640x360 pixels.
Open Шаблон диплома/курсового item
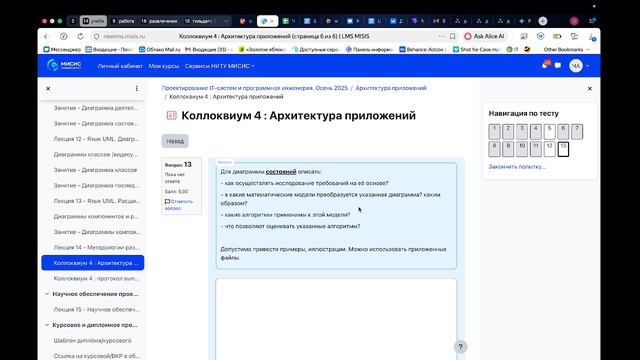tap(92, 340)
